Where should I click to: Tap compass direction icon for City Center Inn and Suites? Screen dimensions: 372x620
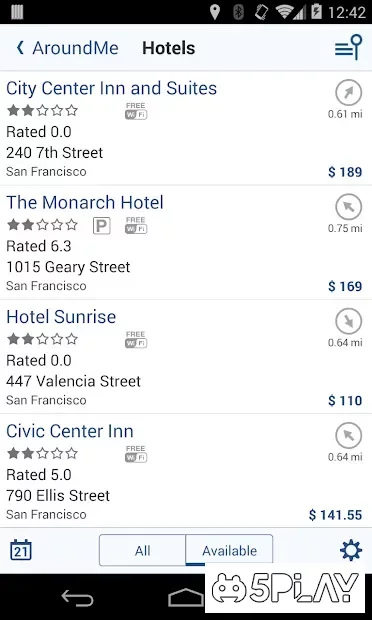click(349, 93)
